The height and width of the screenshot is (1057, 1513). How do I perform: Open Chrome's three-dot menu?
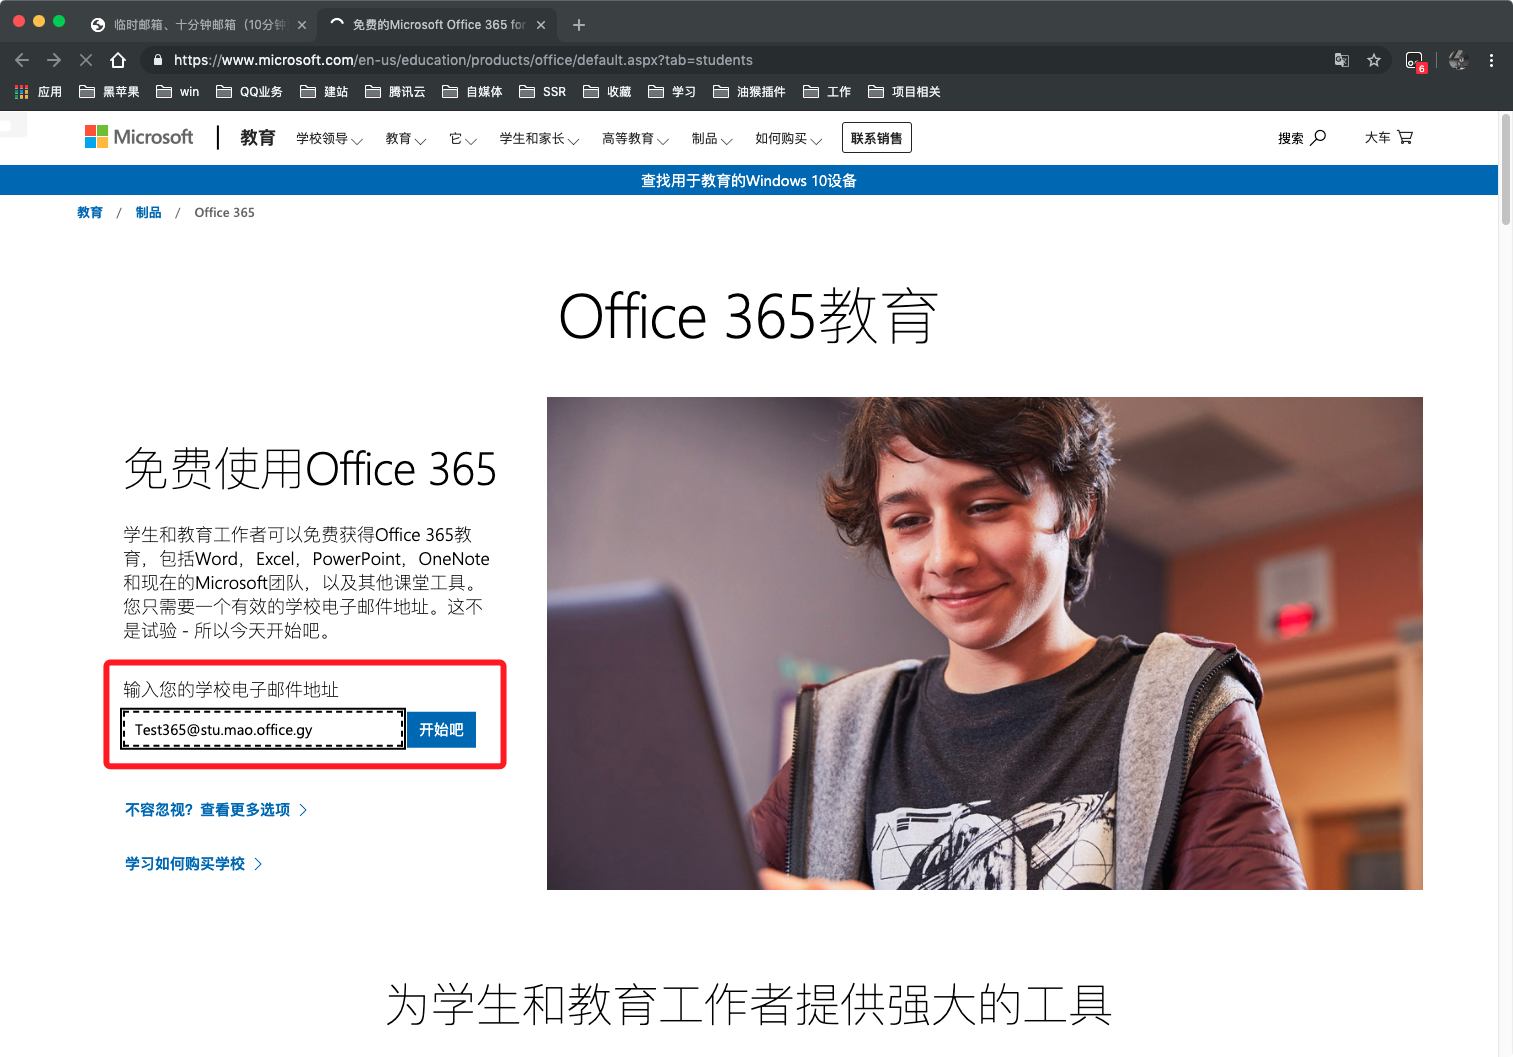point(1491,60)
